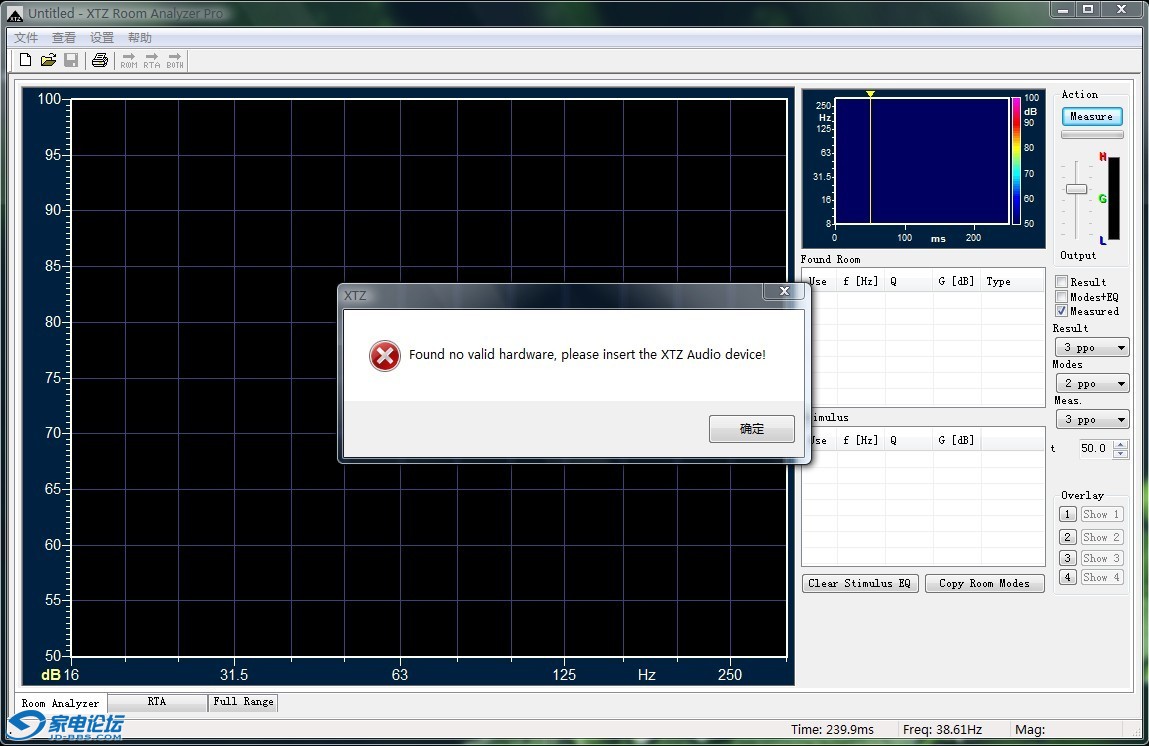Click the Show 2 overlay button
The image size is (1149, 746).
click(x=1101, y=537)
